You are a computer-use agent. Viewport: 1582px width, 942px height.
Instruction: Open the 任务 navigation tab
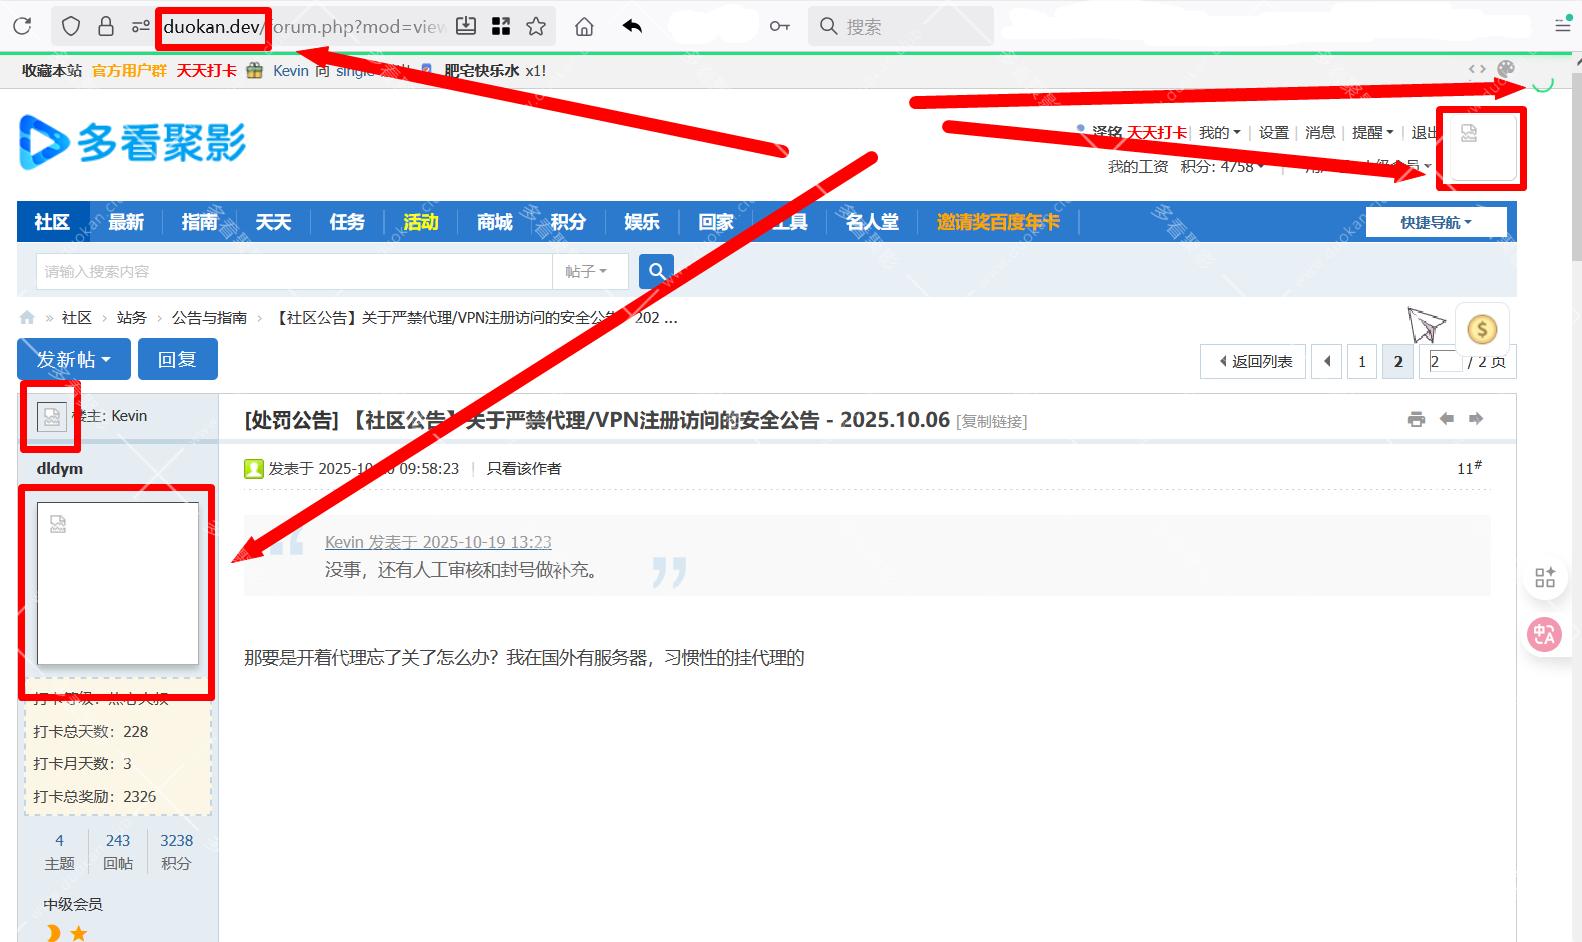point(347,222)
